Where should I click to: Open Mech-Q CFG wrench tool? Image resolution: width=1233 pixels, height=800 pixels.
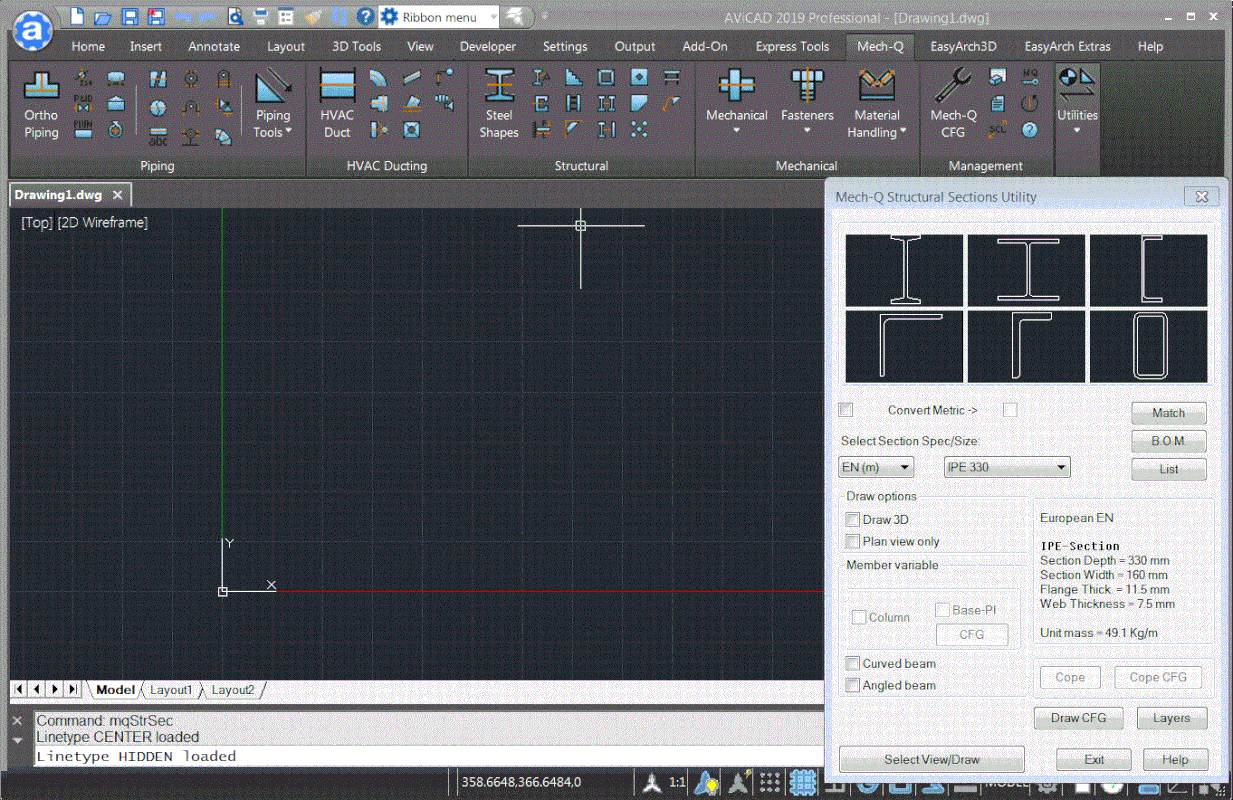click(x=953, y=104)
